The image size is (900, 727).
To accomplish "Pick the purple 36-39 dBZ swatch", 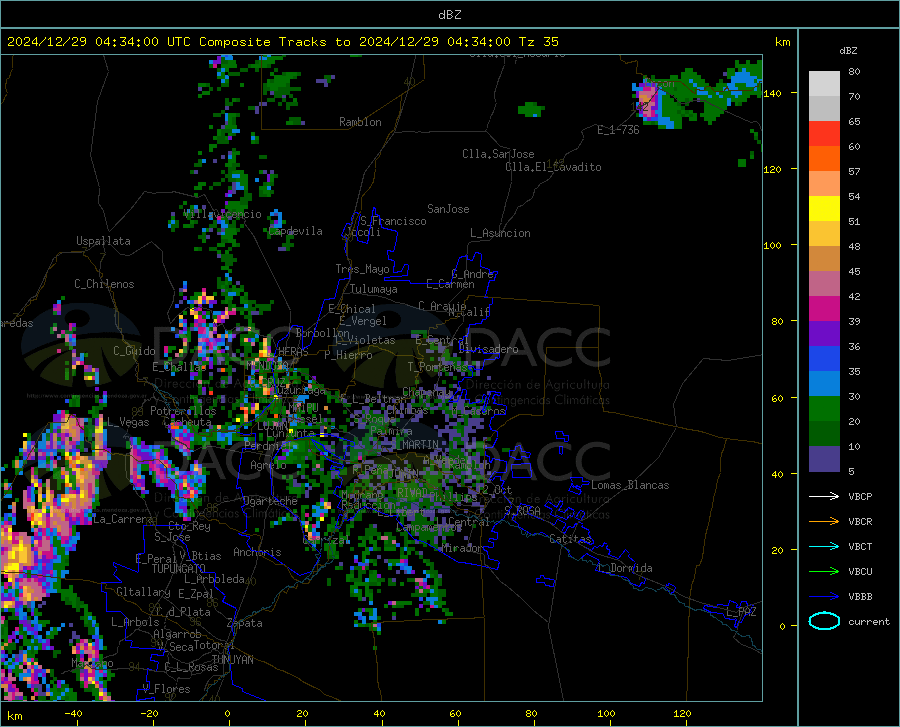I will pyautogui.click(x=824, y=334).
